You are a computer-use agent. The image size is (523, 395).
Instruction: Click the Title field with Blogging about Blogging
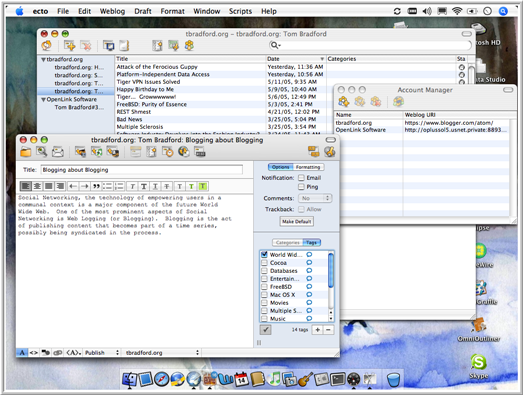(142, 169)
